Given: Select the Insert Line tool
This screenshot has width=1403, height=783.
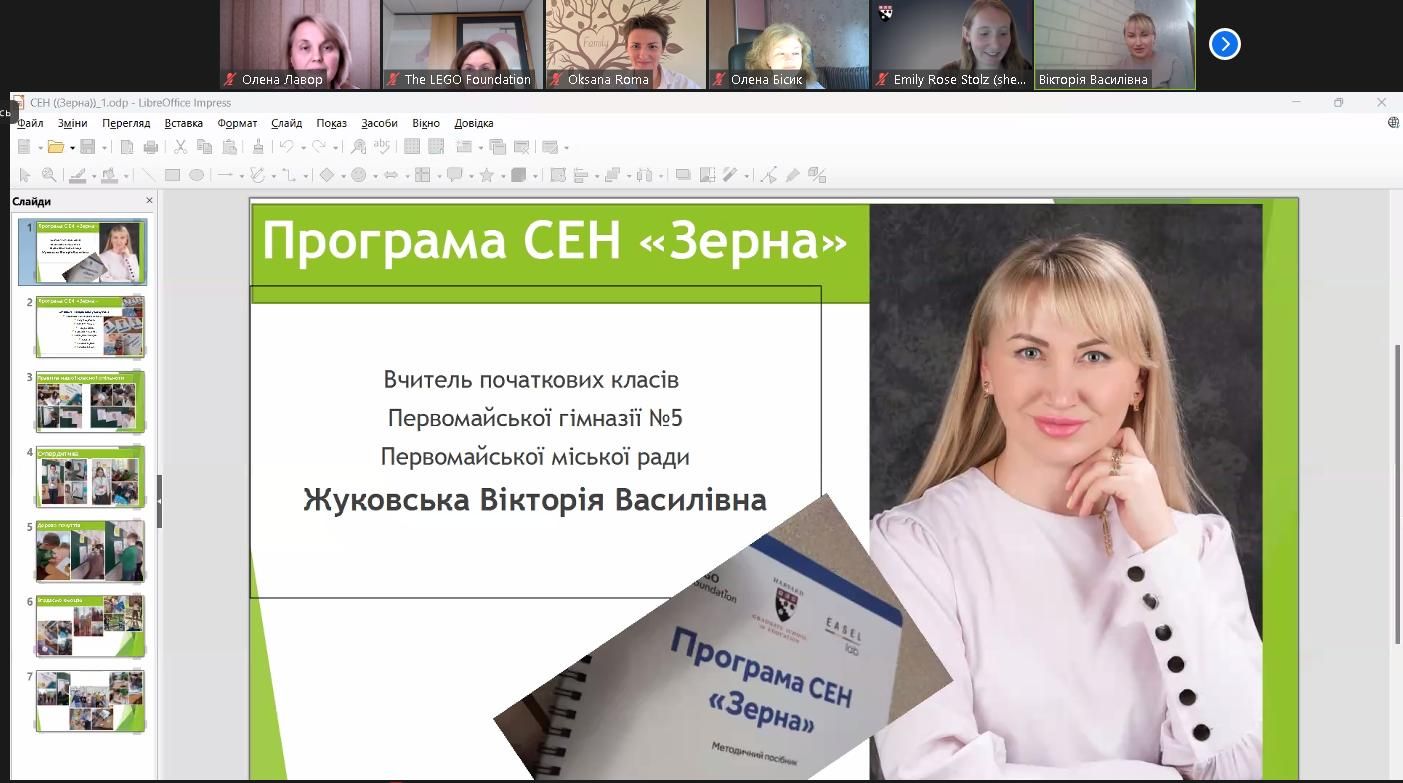Looking at the screenshot, I should coord(148,175).
